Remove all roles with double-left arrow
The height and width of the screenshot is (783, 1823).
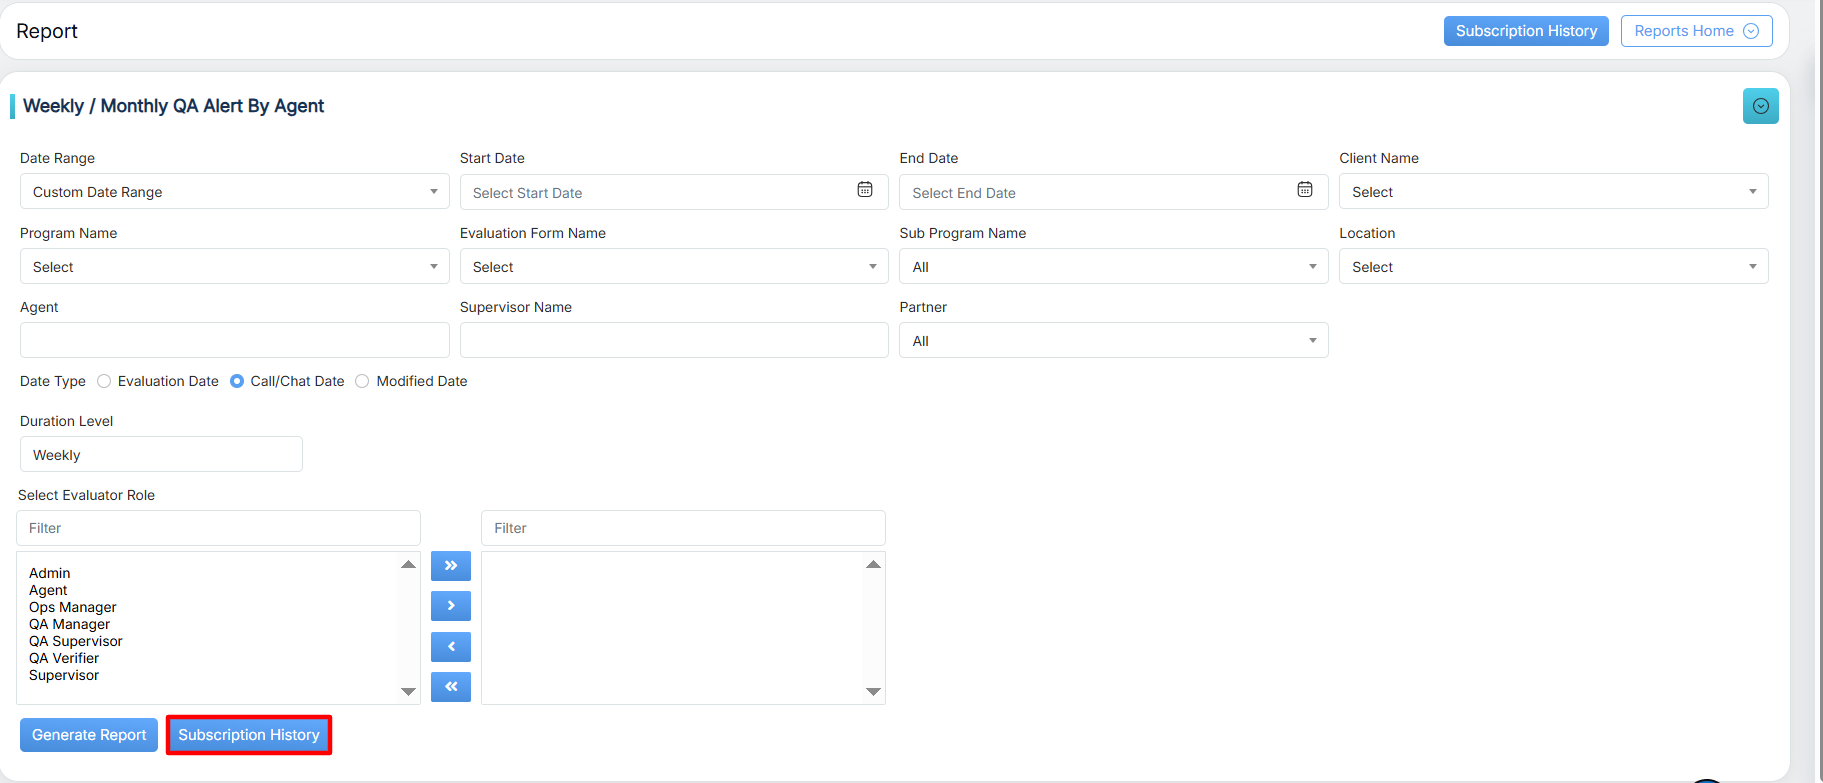pyautogui.click(x=451, y=687)
